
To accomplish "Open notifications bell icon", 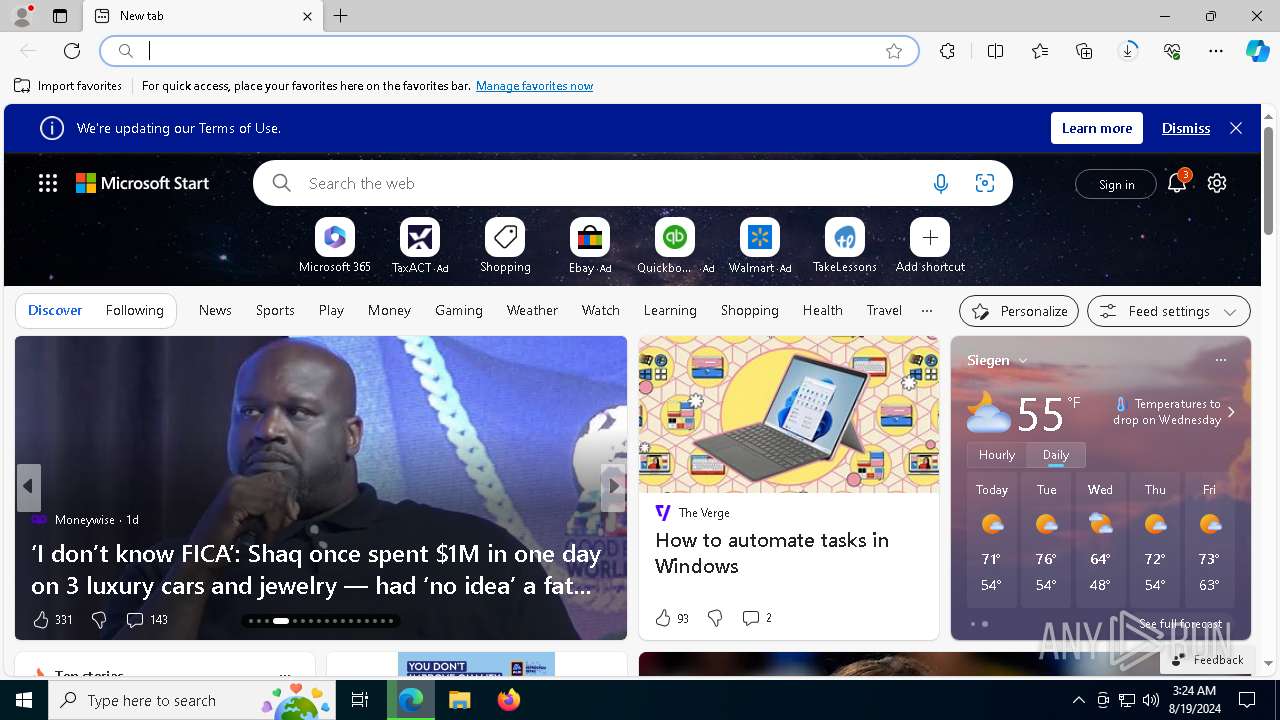I will pos(1177,182).
